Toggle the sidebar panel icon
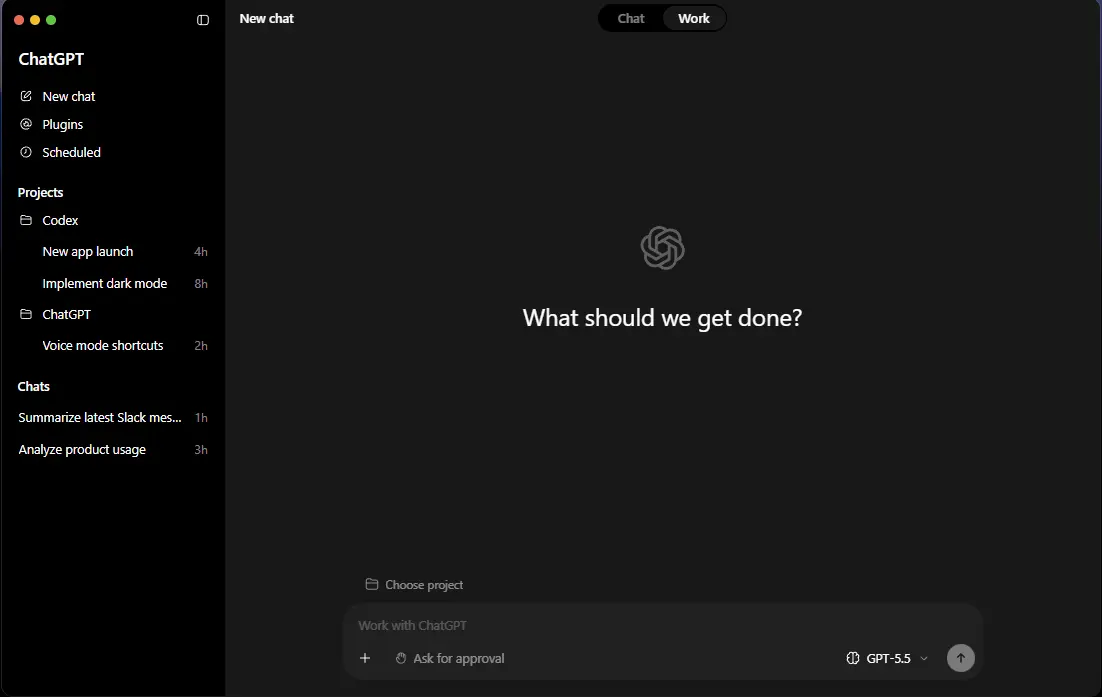The width and height of the screenshot is (1102, 697). point(202,20)
